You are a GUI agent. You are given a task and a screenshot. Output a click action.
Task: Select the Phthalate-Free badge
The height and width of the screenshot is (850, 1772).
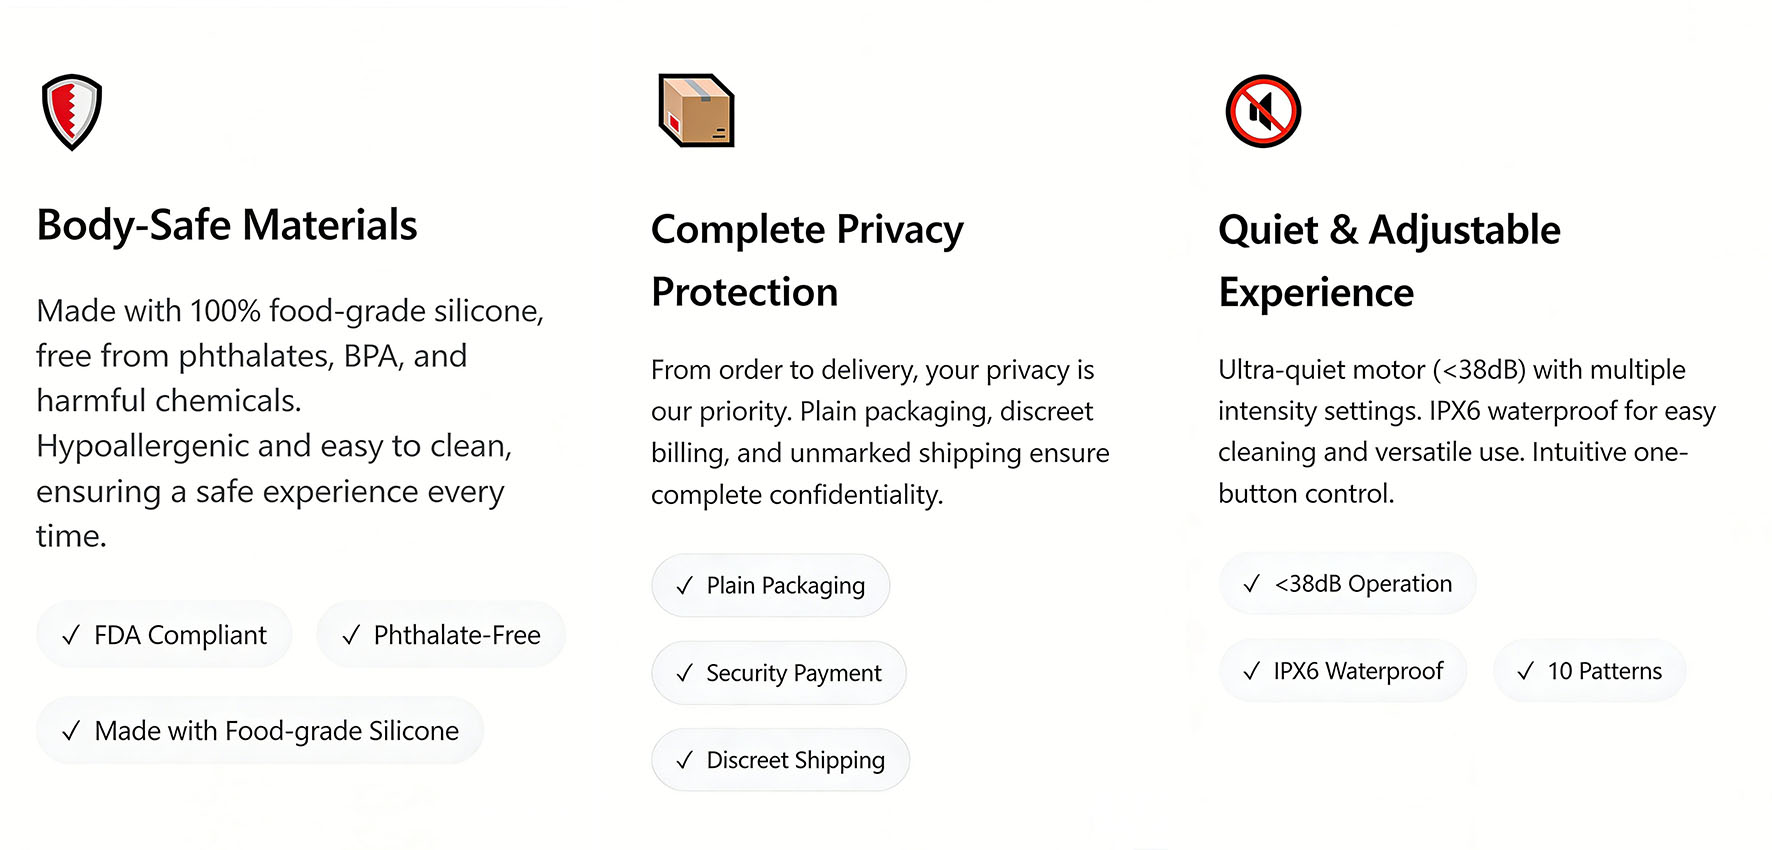441,635
